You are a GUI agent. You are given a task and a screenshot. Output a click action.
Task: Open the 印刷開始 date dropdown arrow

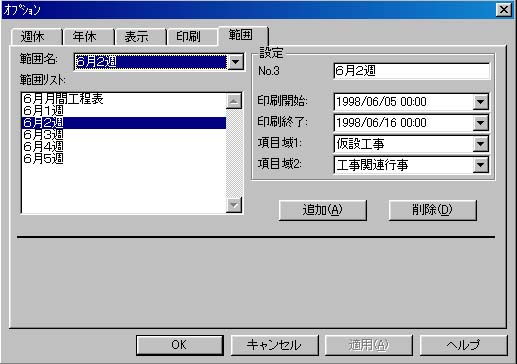[x=480, y=102]
